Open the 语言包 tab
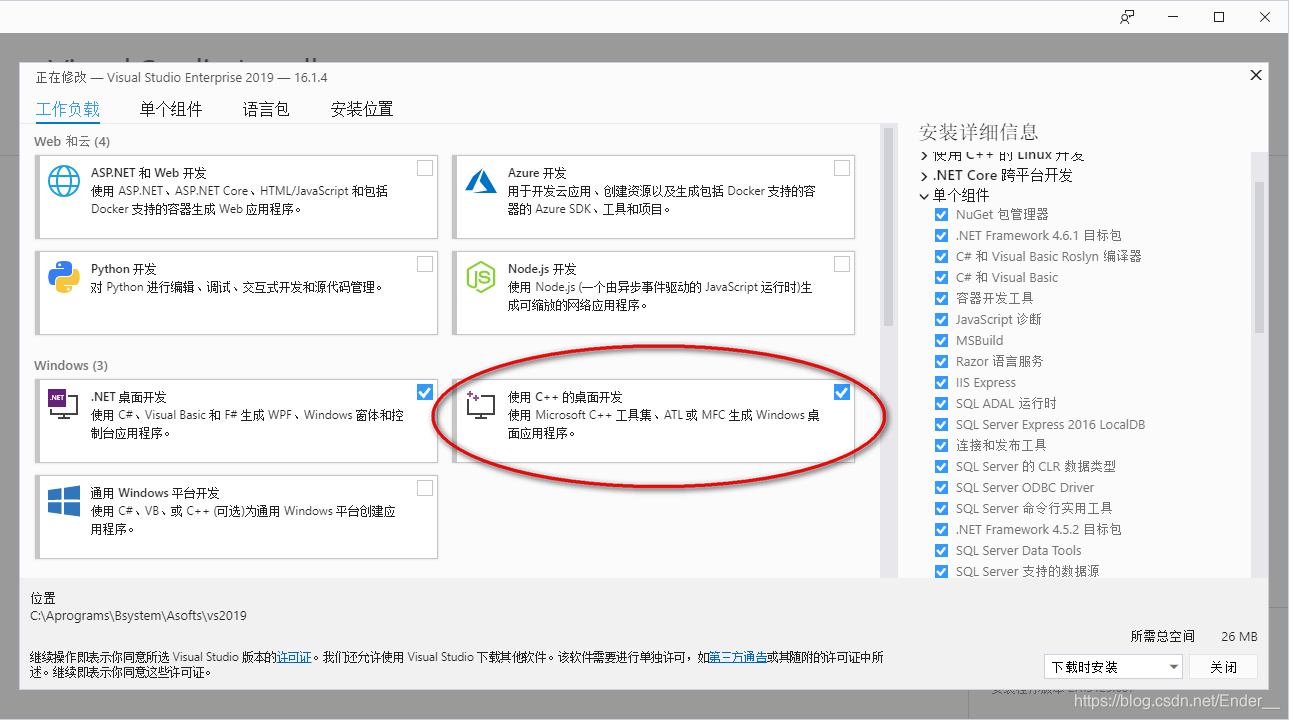 click(264, 109)
